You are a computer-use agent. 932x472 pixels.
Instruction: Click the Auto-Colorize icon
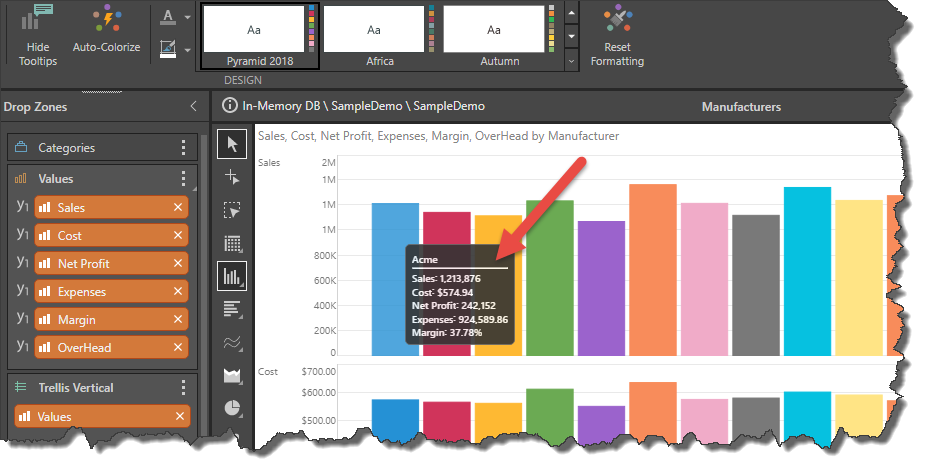coord(106,20)
